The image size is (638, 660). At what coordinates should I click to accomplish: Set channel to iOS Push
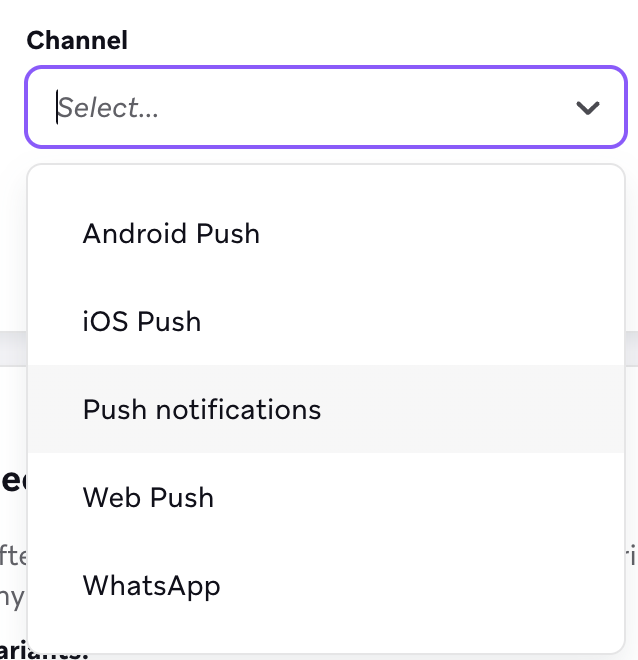coord(142,322)
